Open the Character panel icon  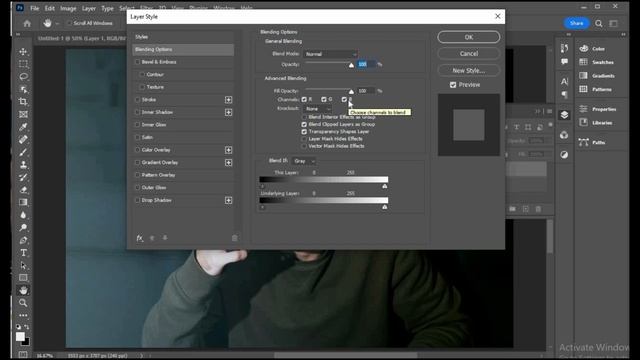[x=564, y=81]
